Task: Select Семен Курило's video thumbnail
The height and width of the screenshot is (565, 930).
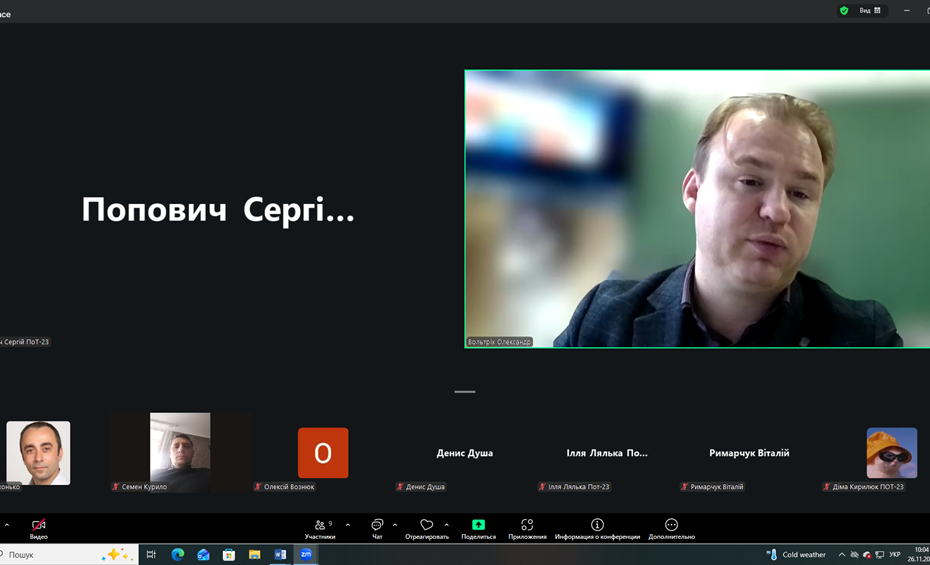Action: click(x=180, y=452)
